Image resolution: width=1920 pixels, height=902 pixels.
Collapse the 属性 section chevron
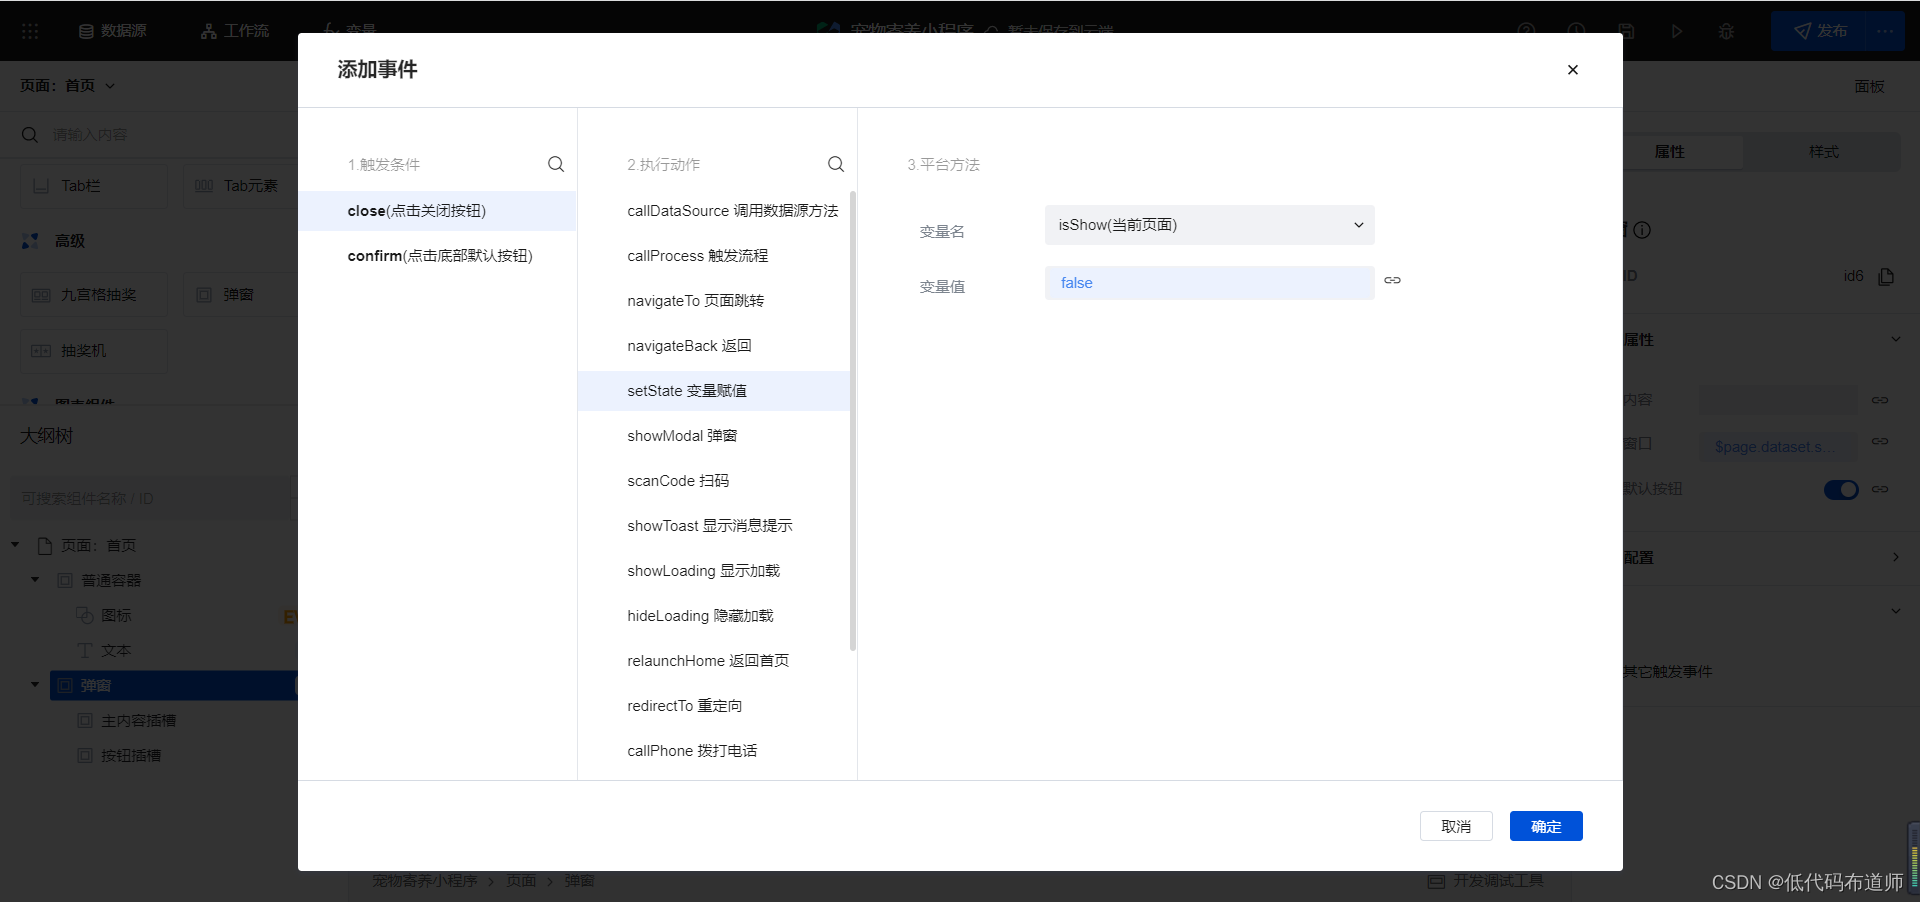pos(1895,340)
